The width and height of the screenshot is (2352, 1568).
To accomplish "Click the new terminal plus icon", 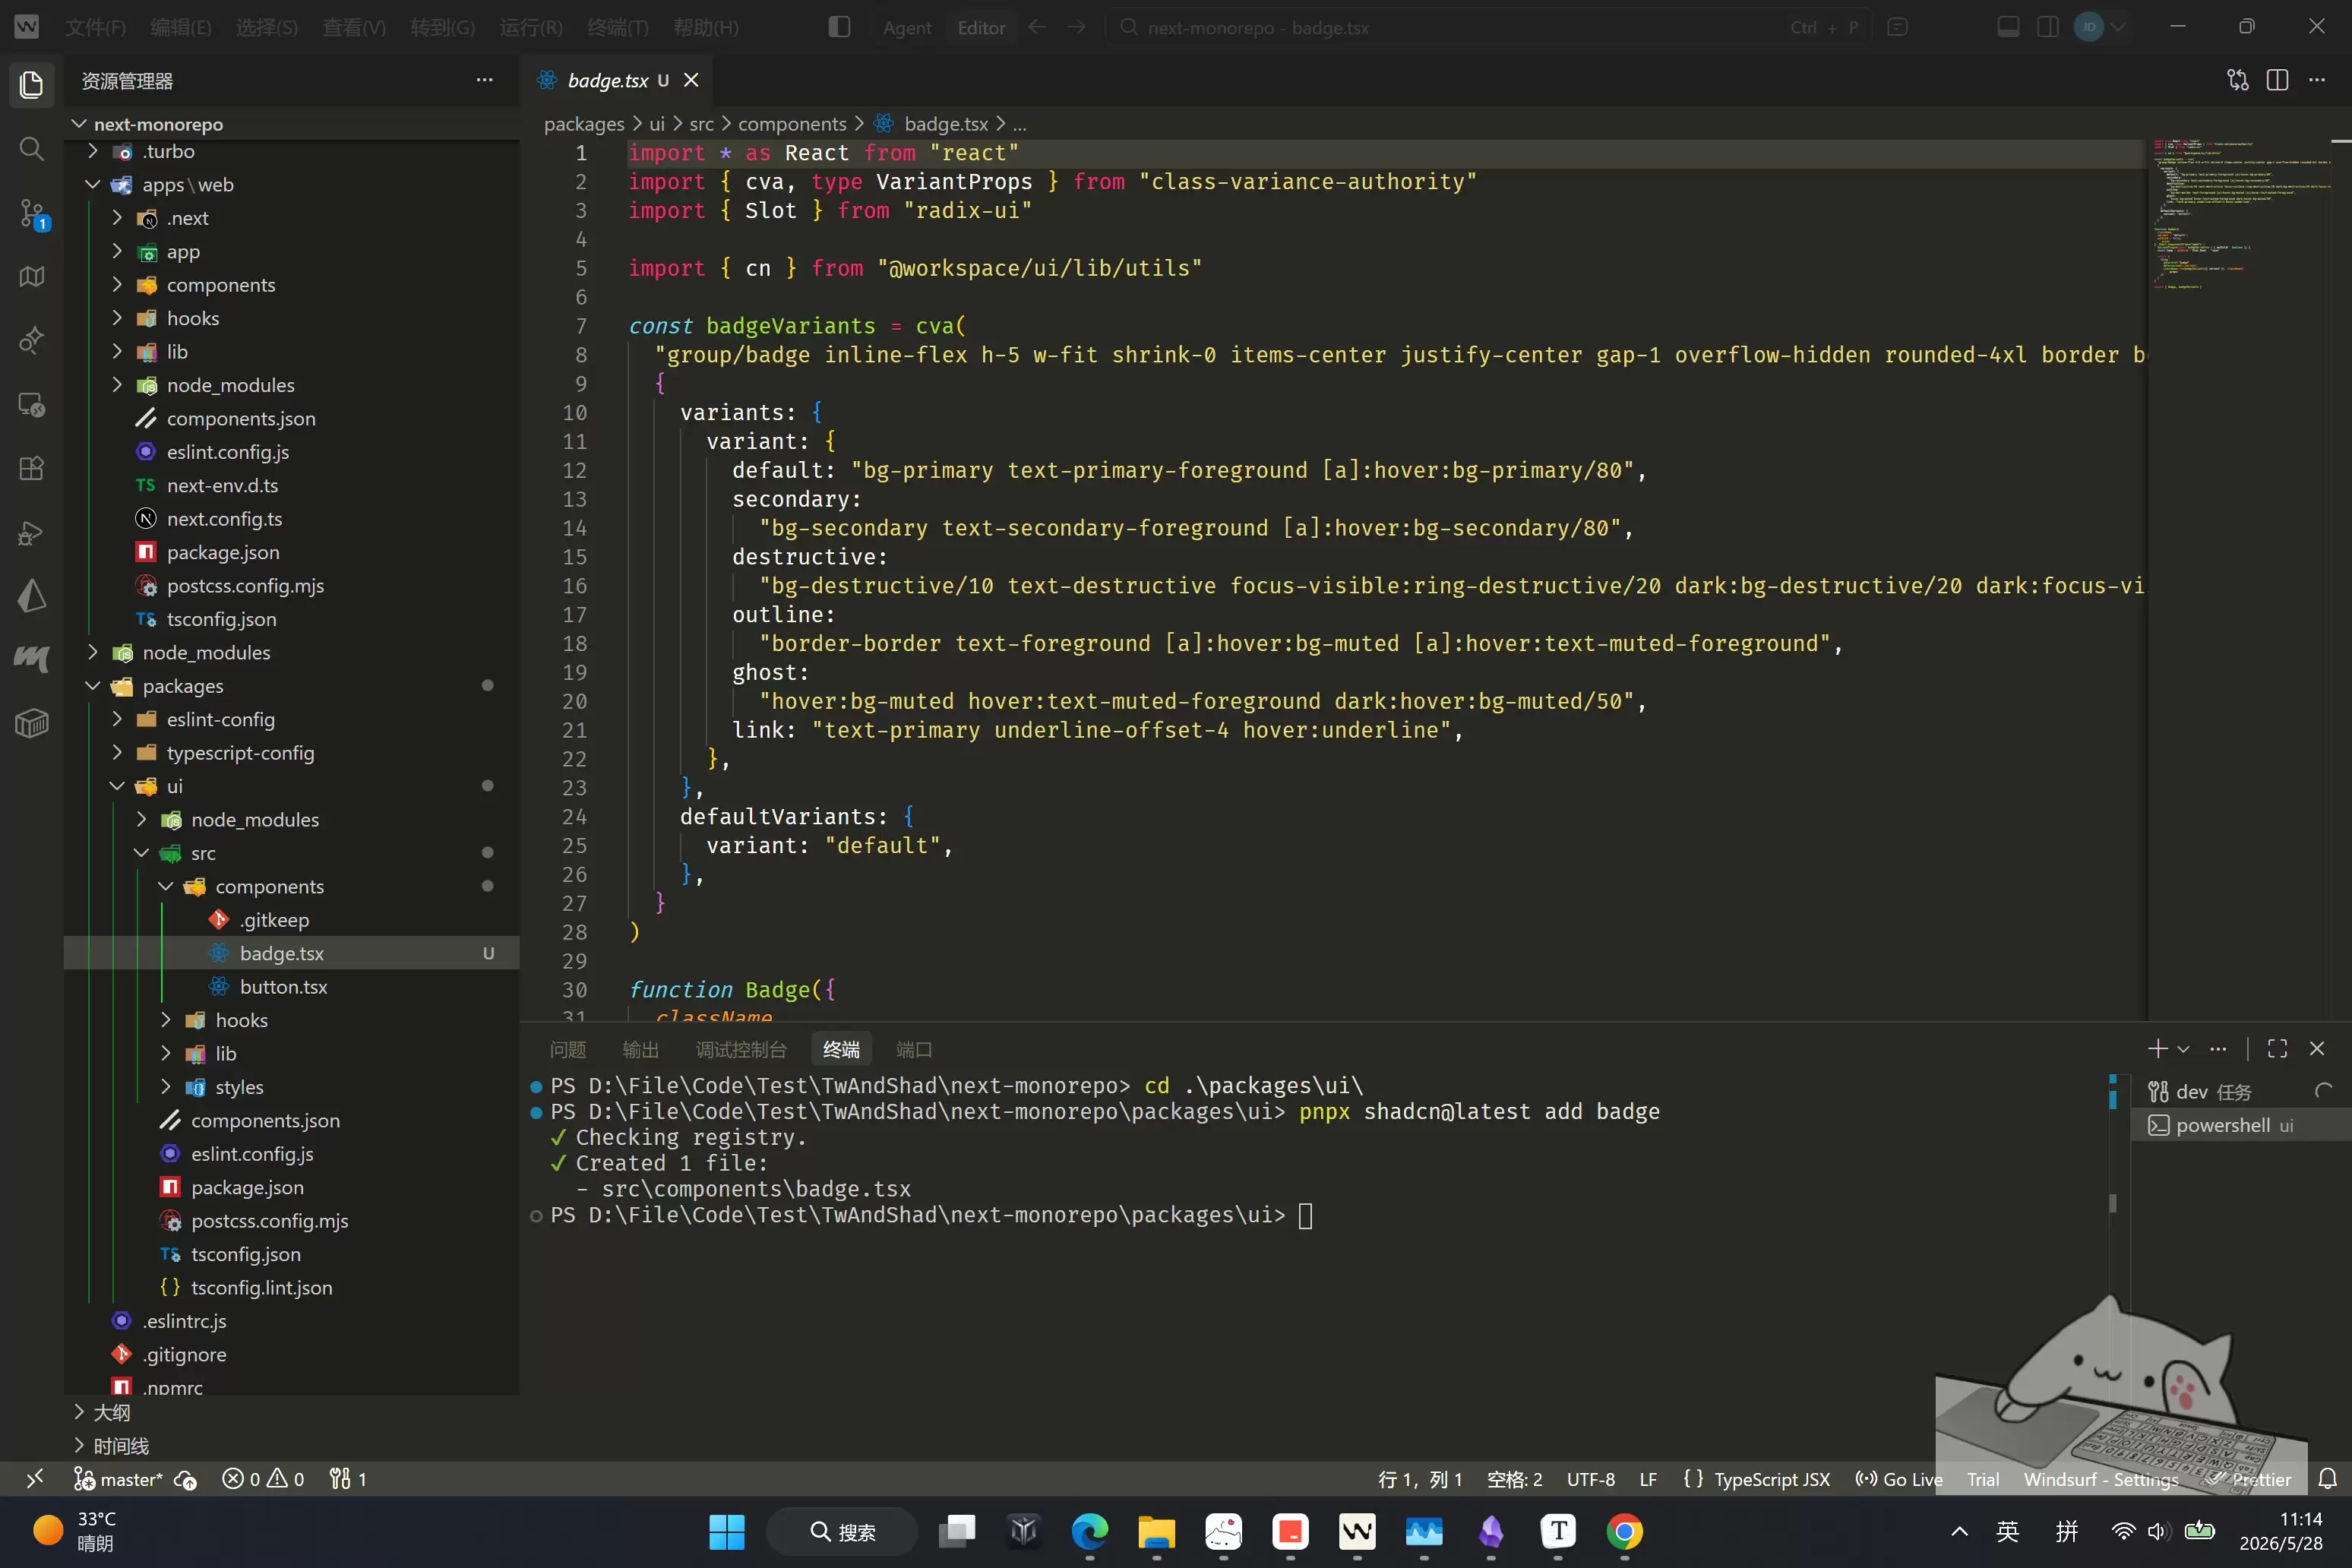I will pyautogui.click(x=2157, y=1048).
